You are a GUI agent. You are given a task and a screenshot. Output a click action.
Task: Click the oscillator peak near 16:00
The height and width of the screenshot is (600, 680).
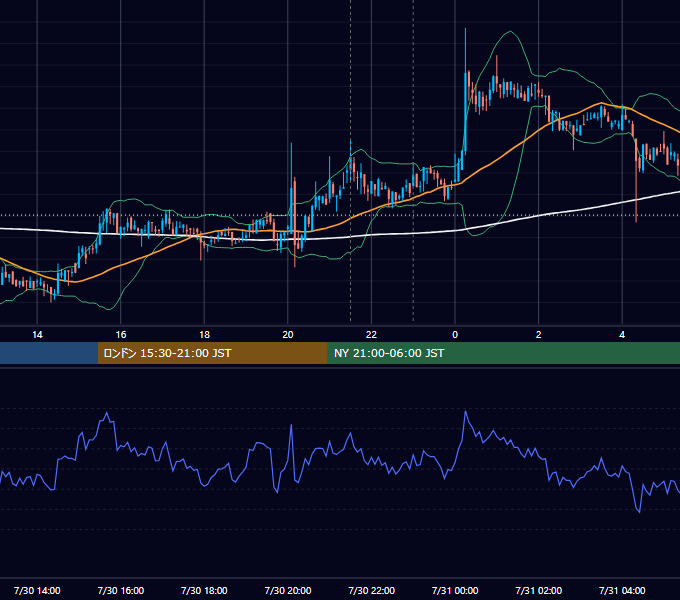tap(107, 414)
